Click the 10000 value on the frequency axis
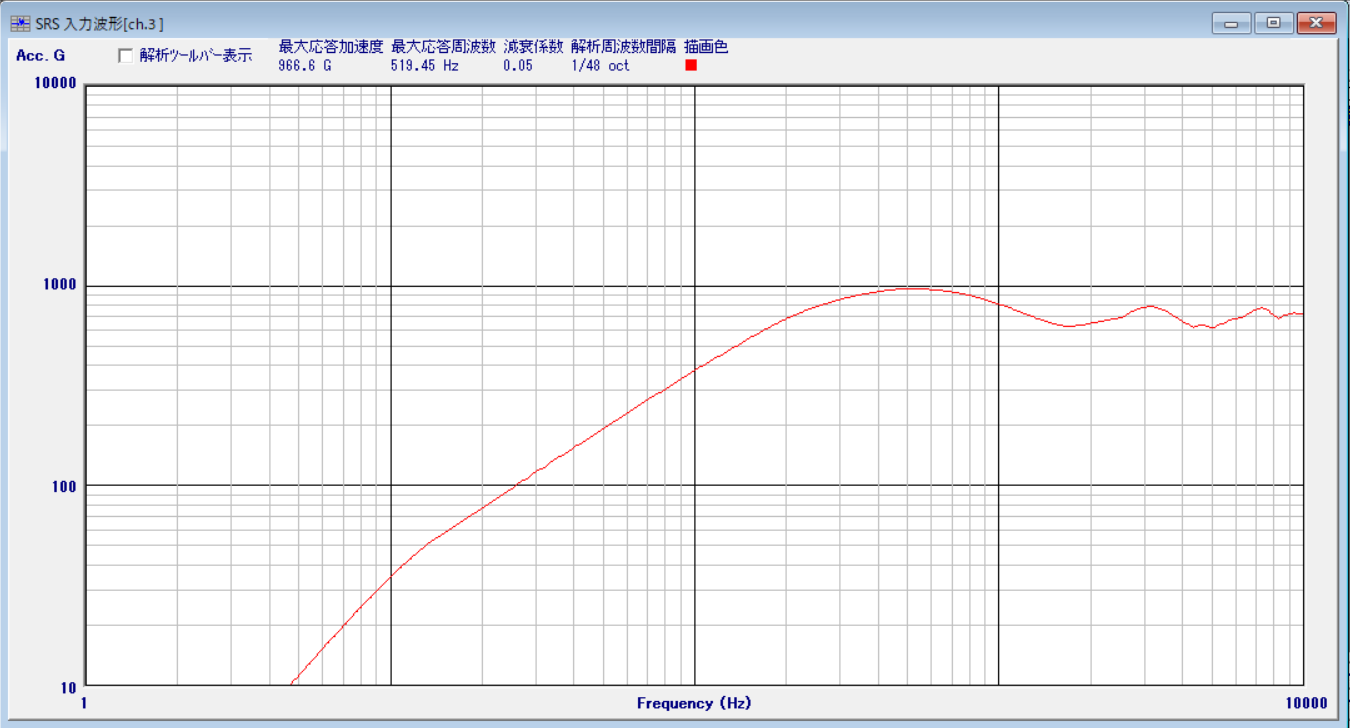This screenshot has width=1350, height=728. [1306, 703]
